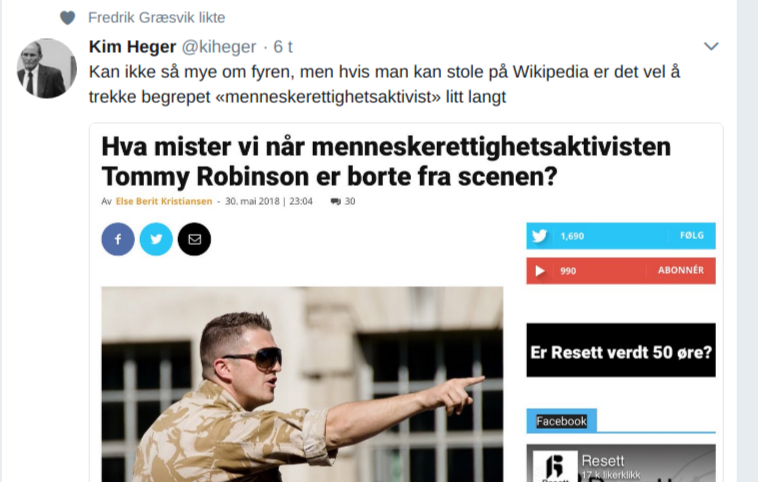The height and width of the screenshot is (482, 758).
Task: Click the Twitter bird follower icon
Action: (539, 236)
